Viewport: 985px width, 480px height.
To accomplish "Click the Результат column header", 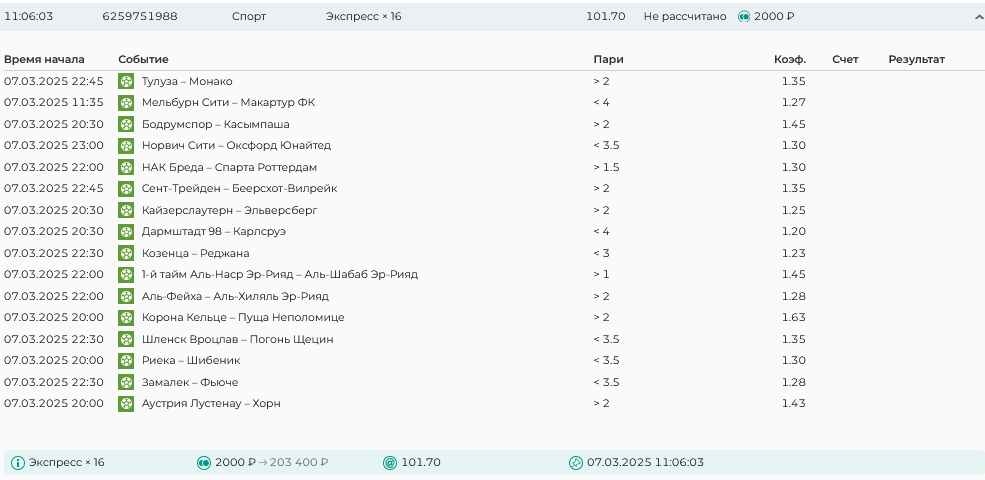I will 917,60.
